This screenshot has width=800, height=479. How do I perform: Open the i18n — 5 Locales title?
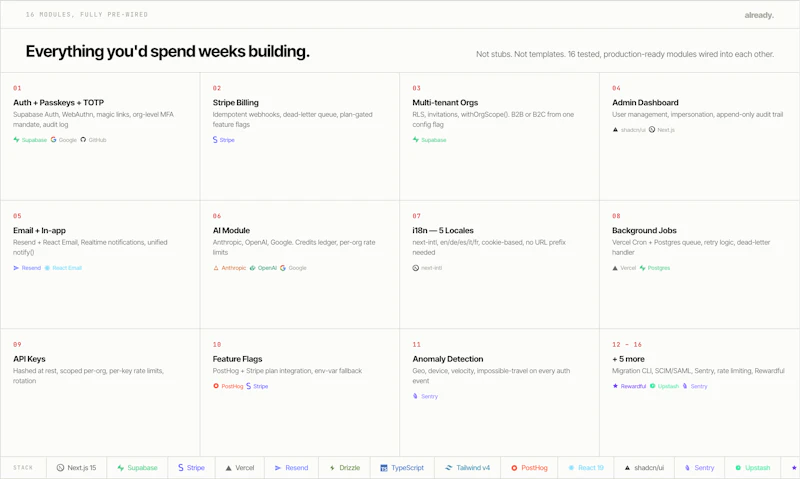(x=443, y=231)
